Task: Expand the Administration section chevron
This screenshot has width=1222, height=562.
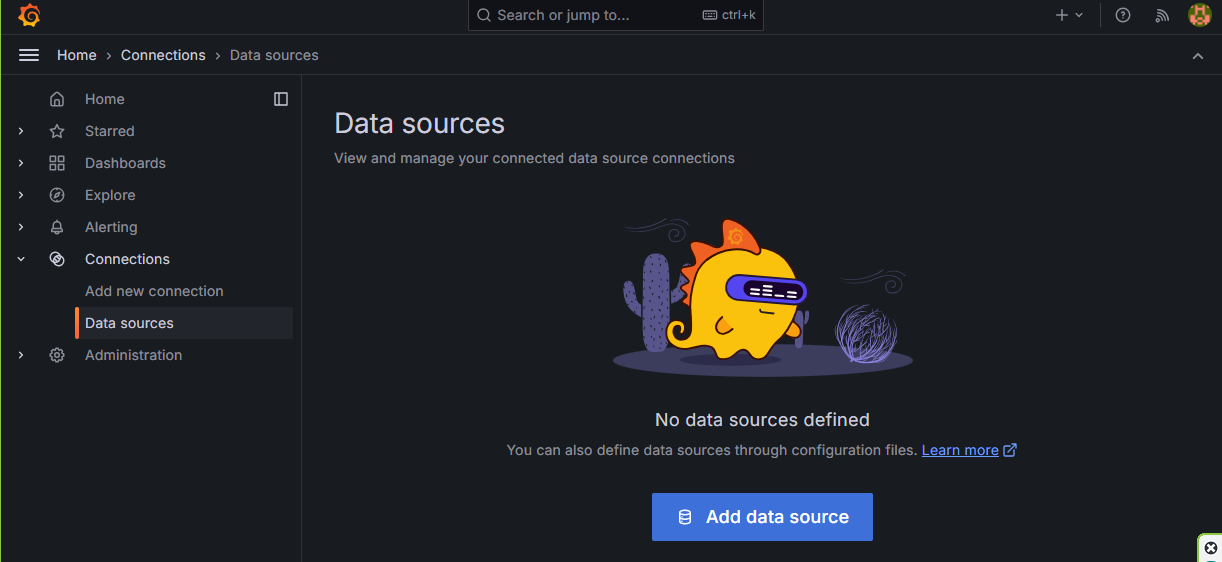Action: click(21, 355)
